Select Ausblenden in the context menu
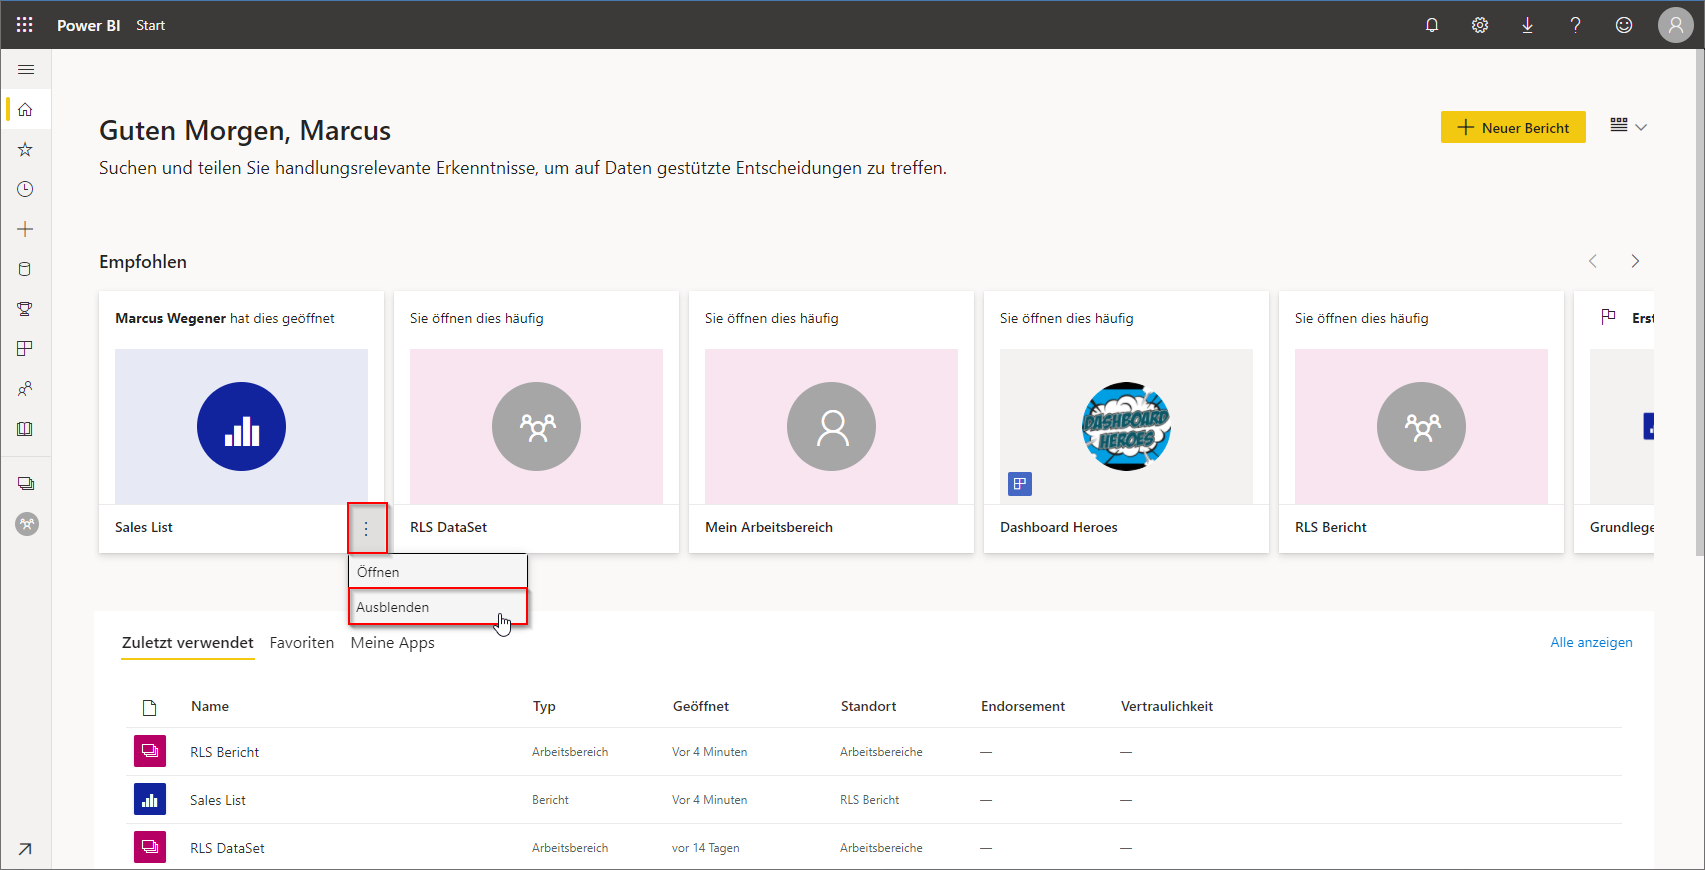The height and width of the screenshot is (870, 1705). pos(438,607)
